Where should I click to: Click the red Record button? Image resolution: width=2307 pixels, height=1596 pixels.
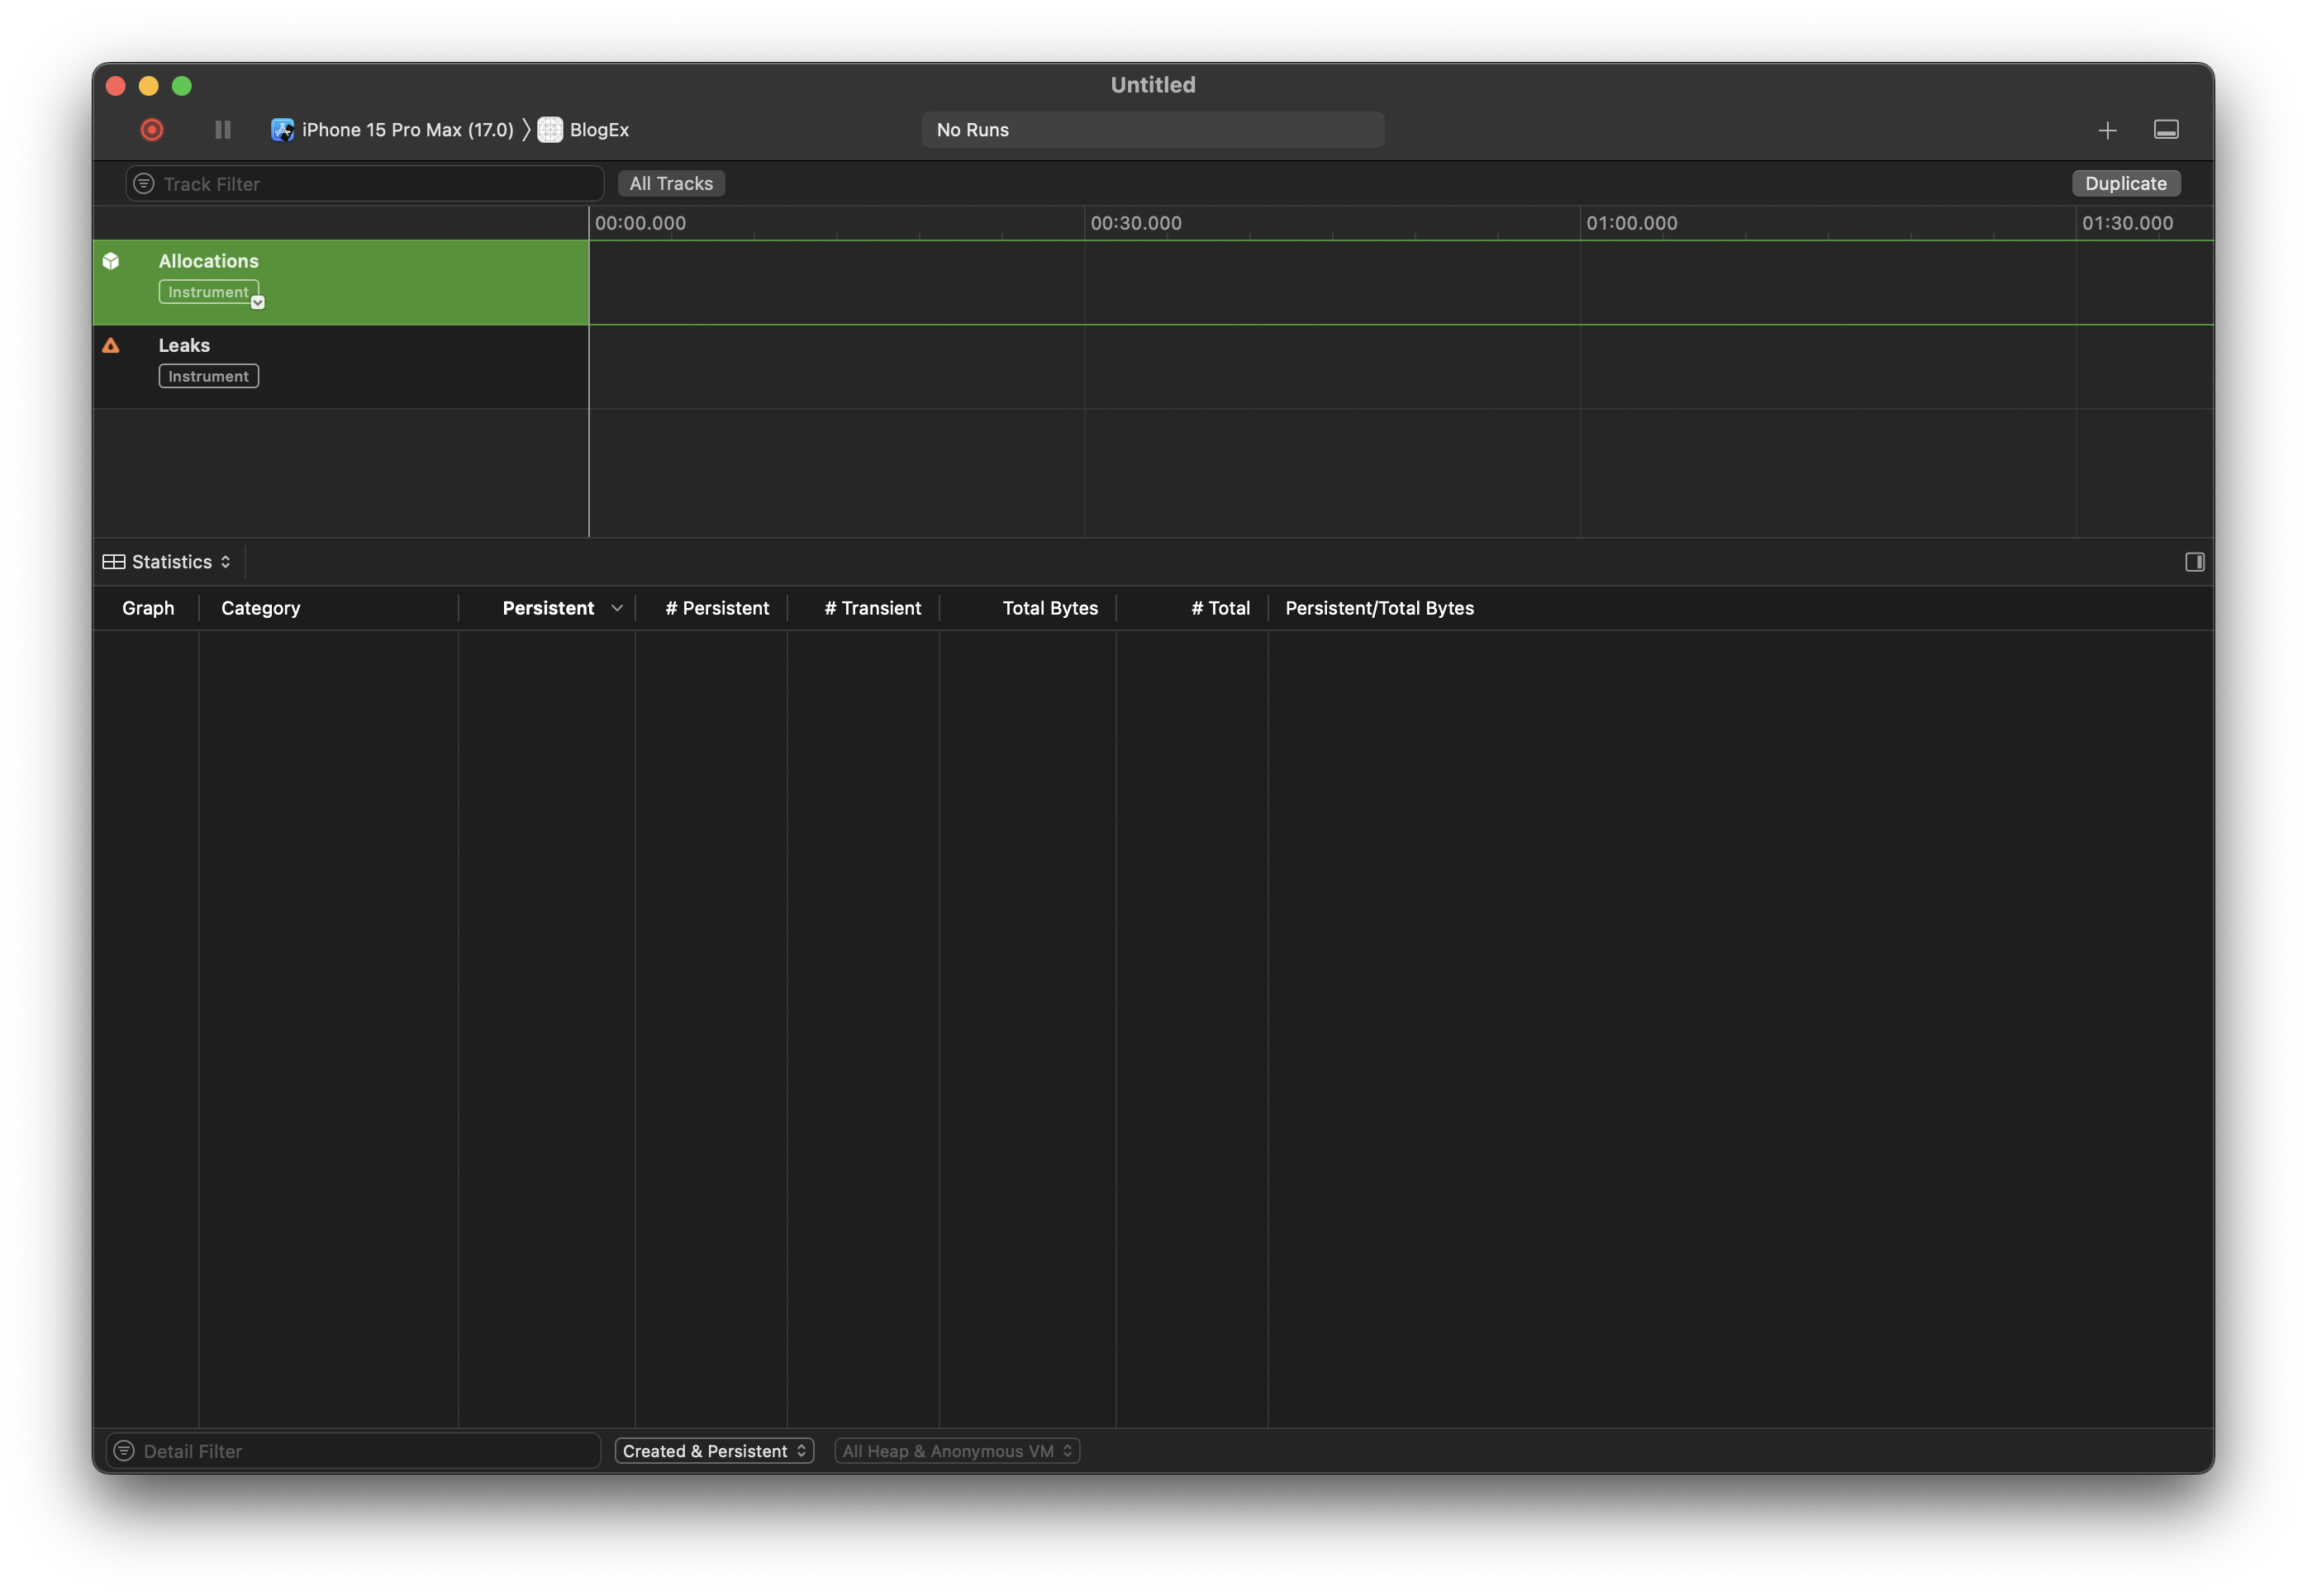pos(152,130)
